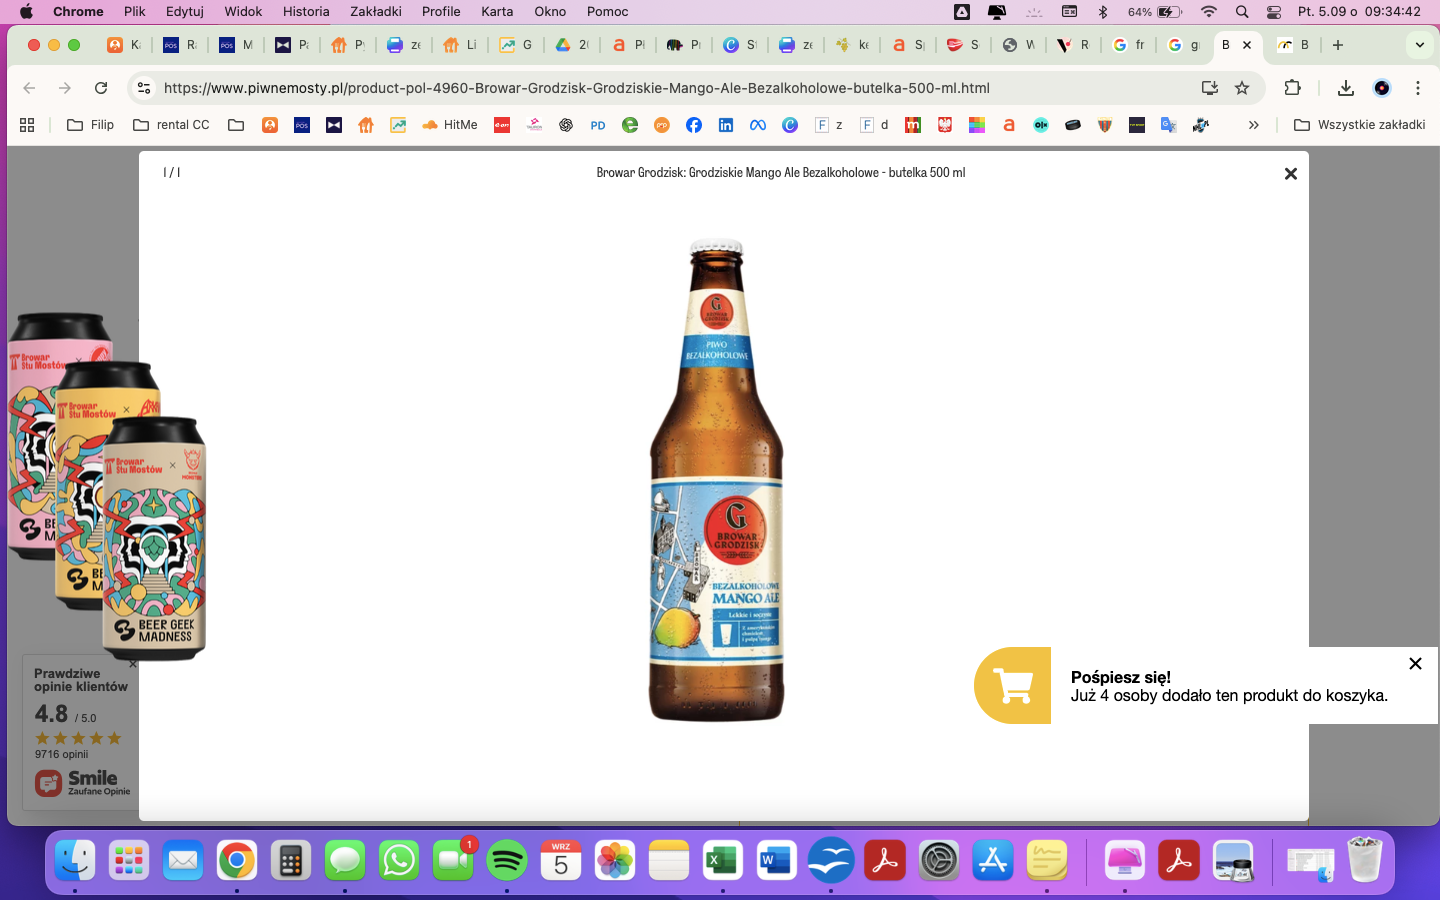This screenshot has height=900, width=1440.
Task: Open a new browser tab
Action: point(1338,45)
